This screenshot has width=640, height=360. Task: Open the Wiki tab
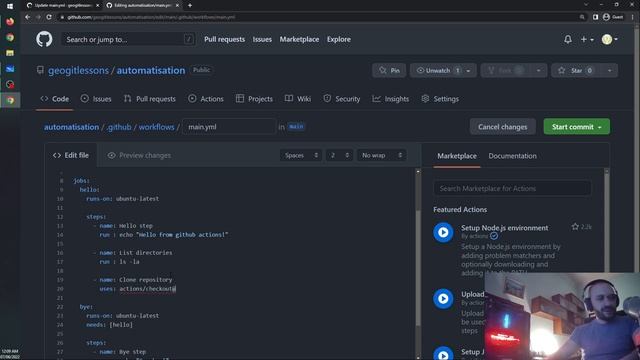298,99
